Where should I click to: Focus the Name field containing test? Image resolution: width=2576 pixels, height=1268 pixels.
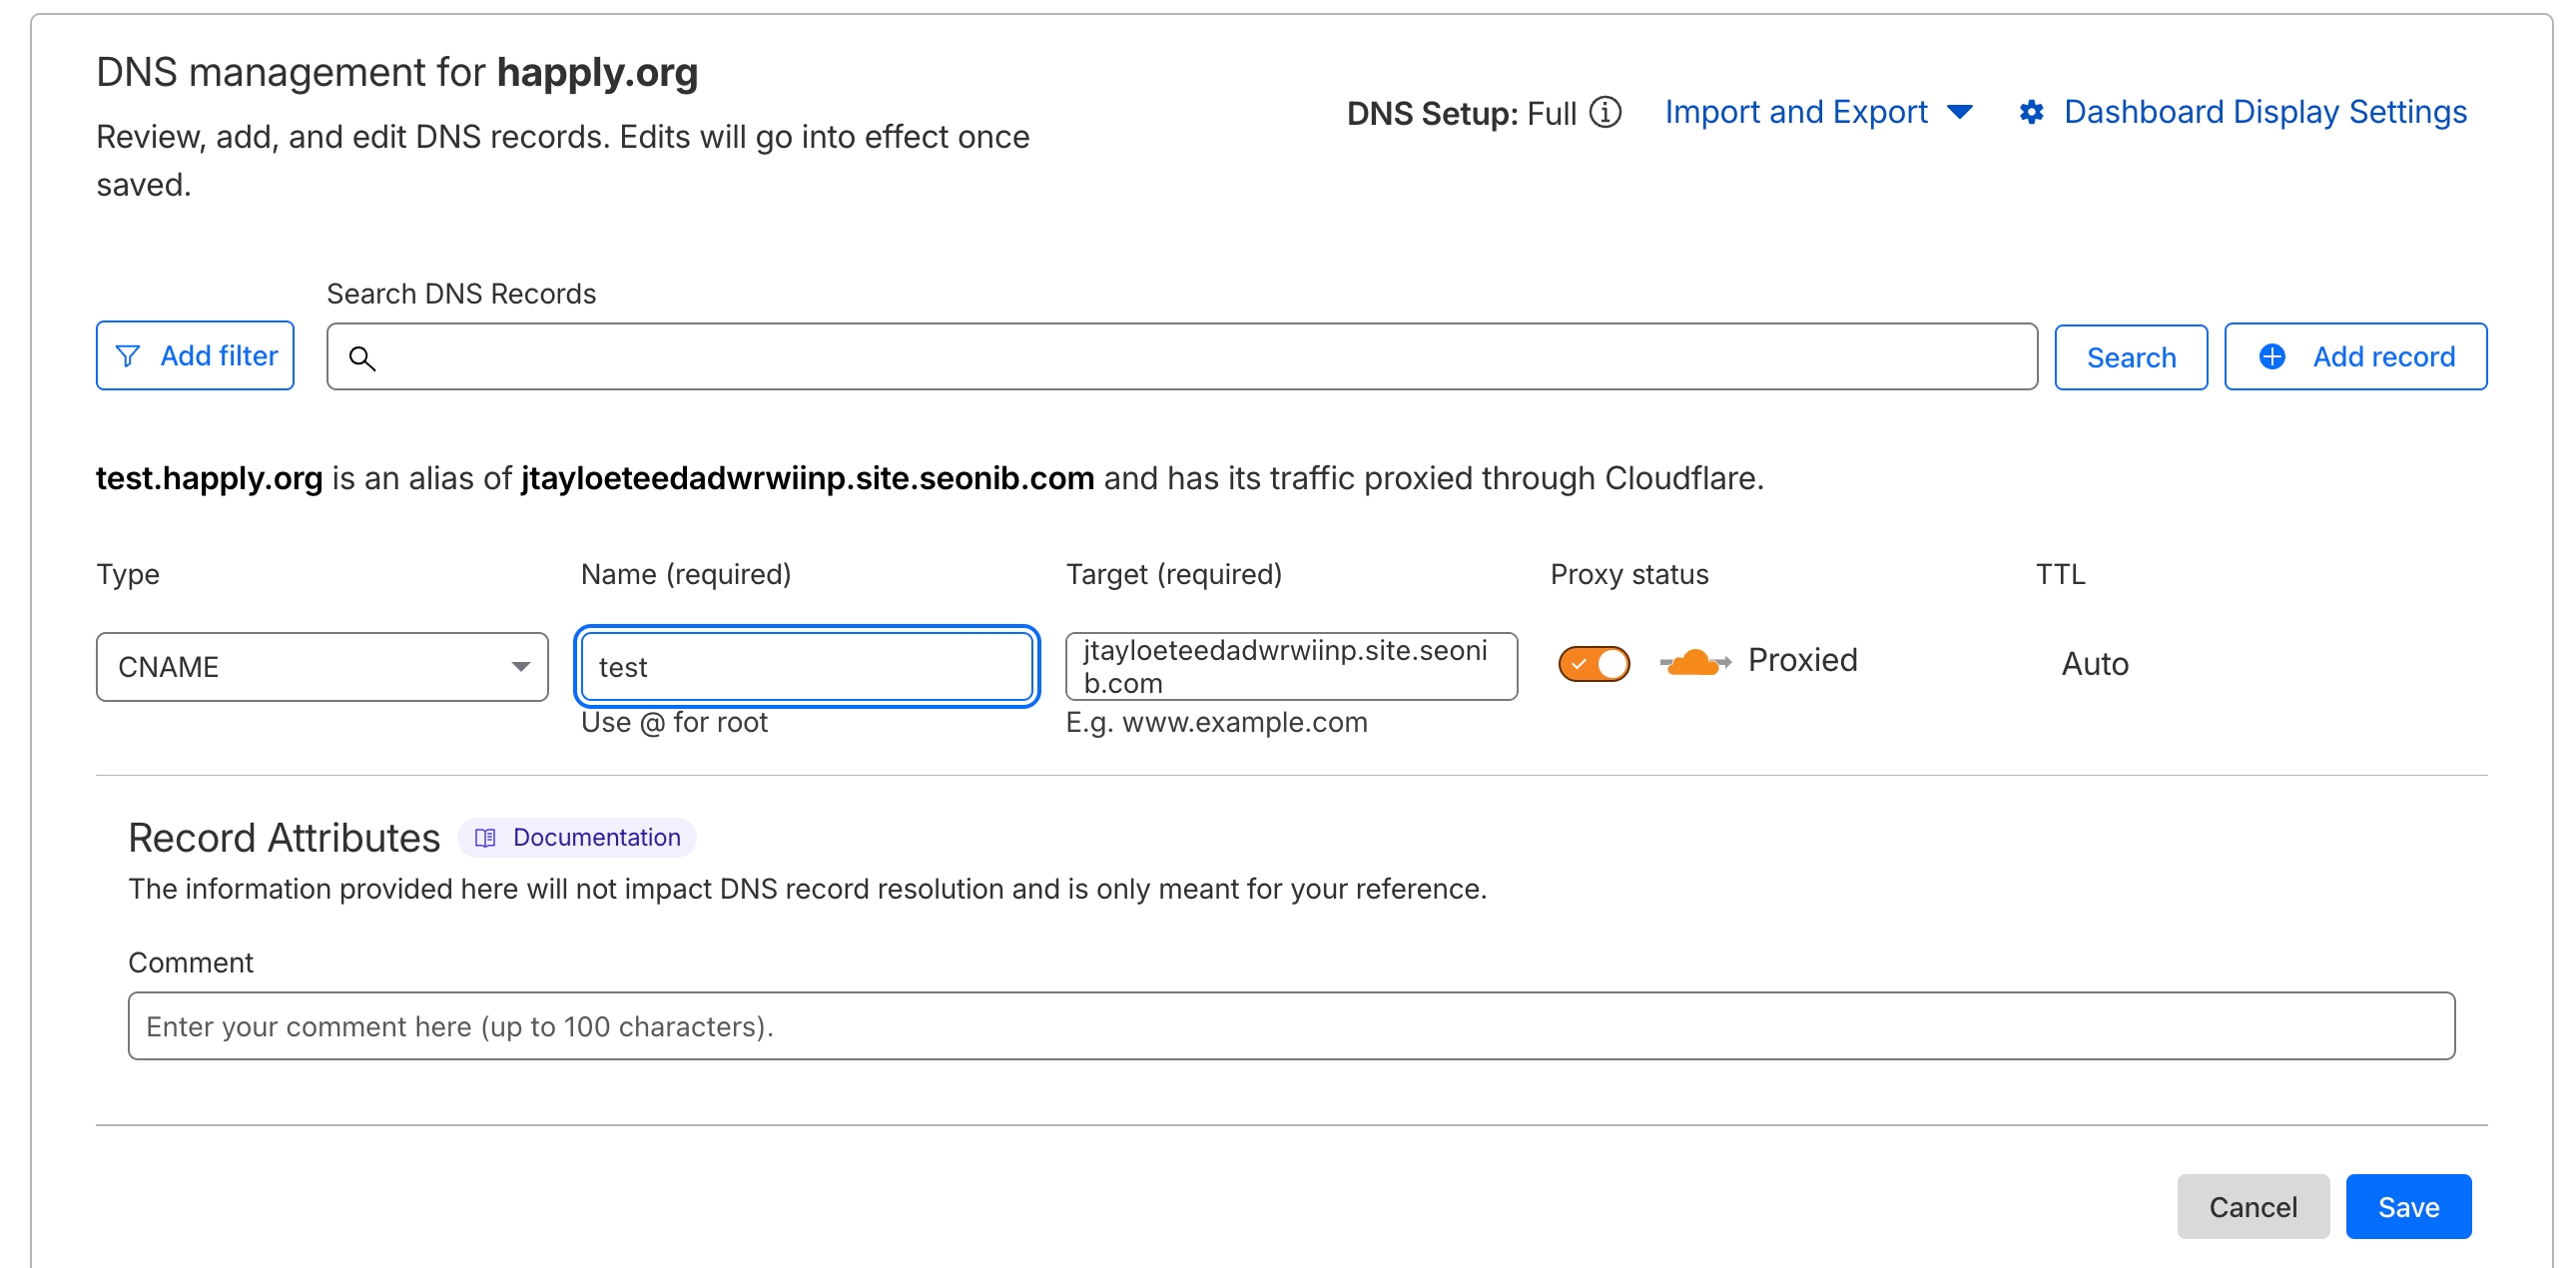[806, 666]
